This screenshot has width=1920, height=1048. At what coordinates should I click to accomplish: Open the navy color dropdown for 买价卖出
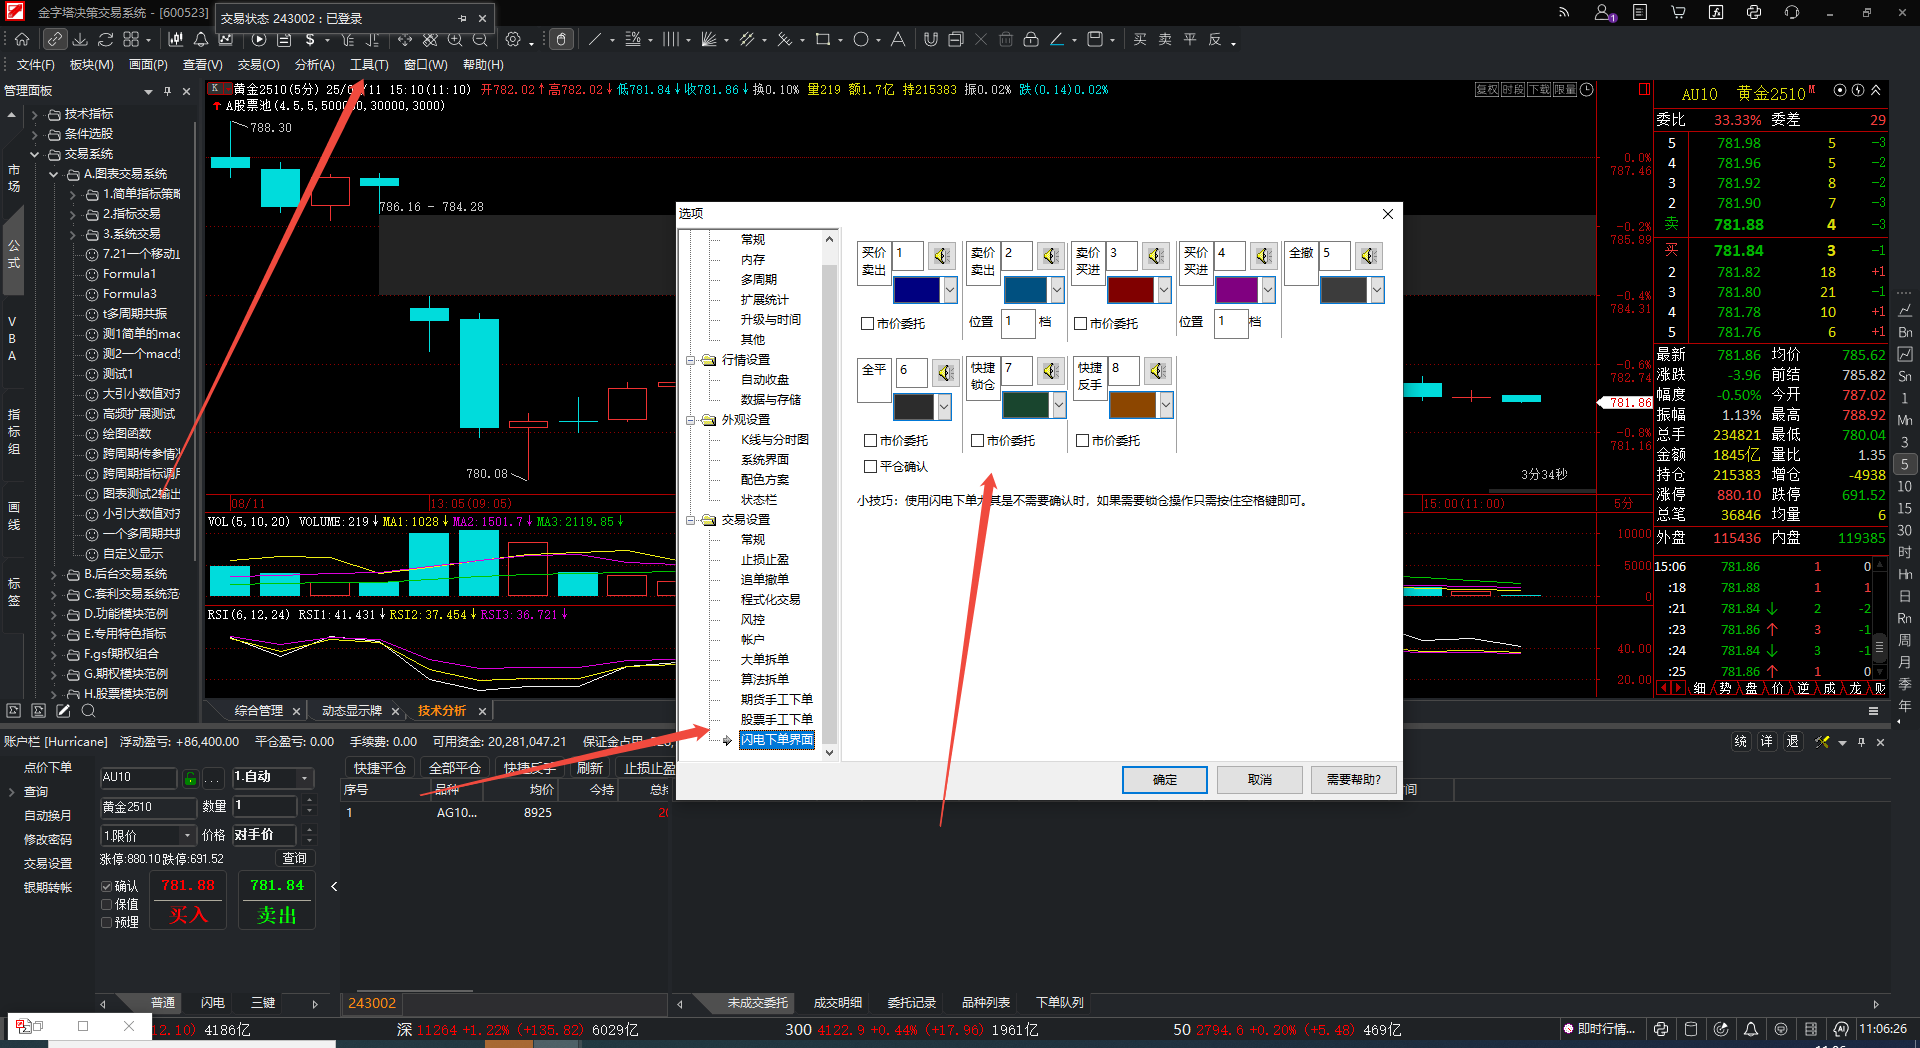tap(950, 290)
